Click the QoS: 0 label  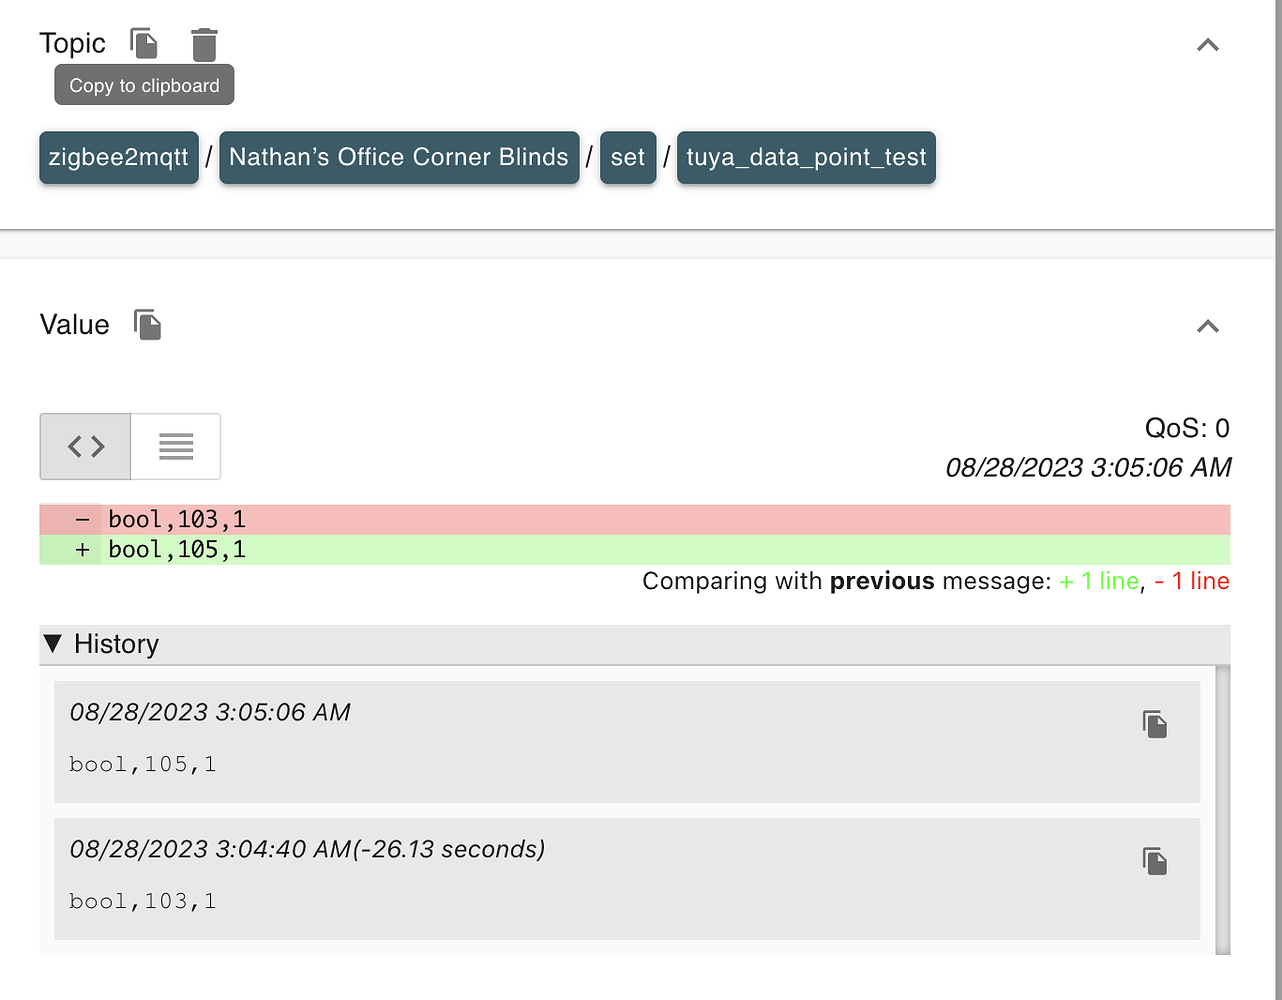(1187, 428)
